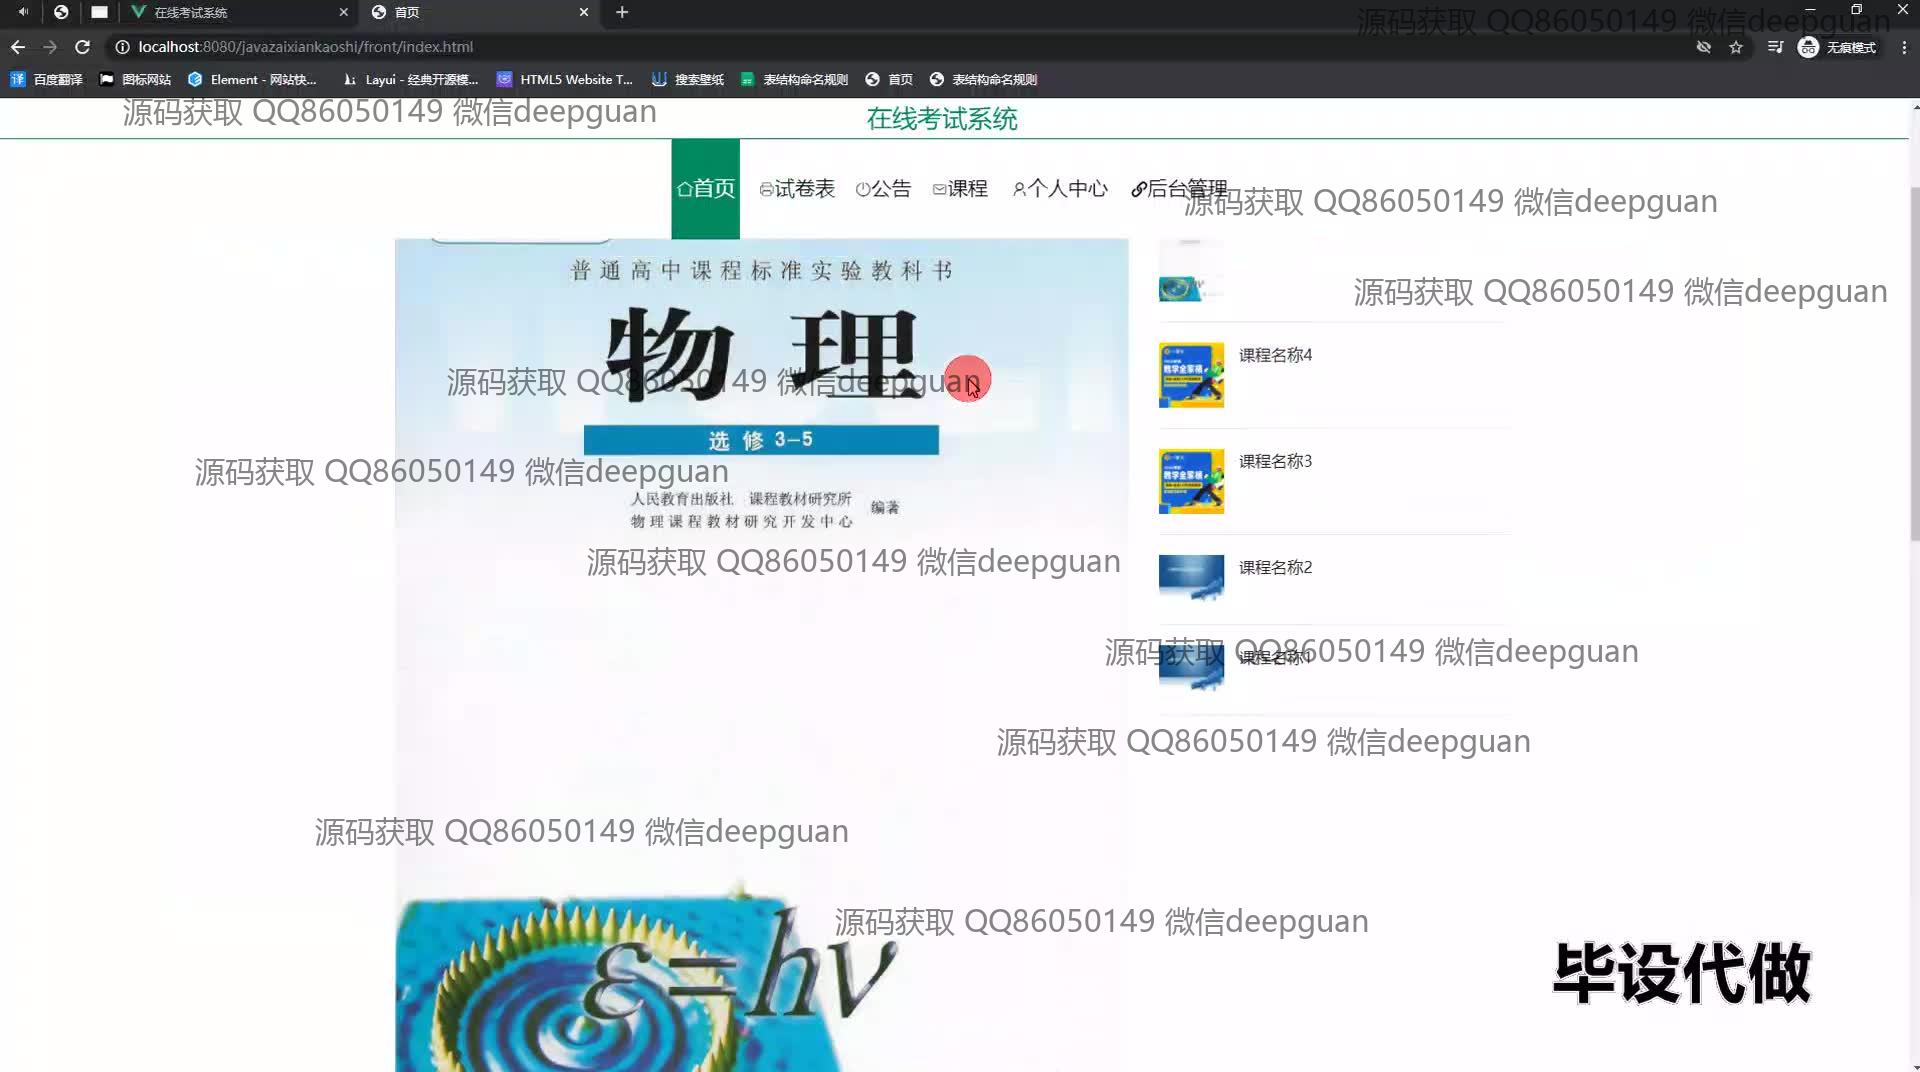Bookmark this page with the star icon
Image resolution: width=1920 pixels, height=1072 pixels.
click(1736, 47)
